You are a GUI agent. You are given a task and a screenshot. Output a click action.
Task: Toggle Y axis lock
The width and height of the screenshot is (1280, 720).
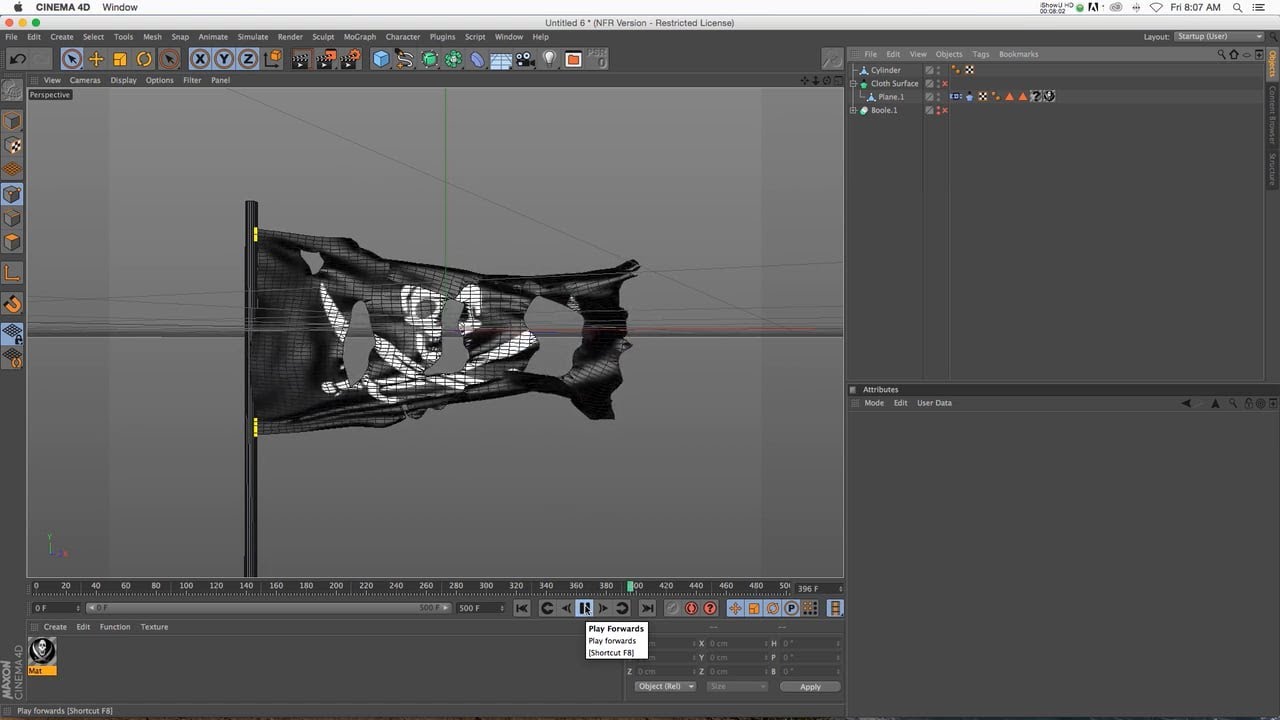pyautogui.click(x=224, y=59)
